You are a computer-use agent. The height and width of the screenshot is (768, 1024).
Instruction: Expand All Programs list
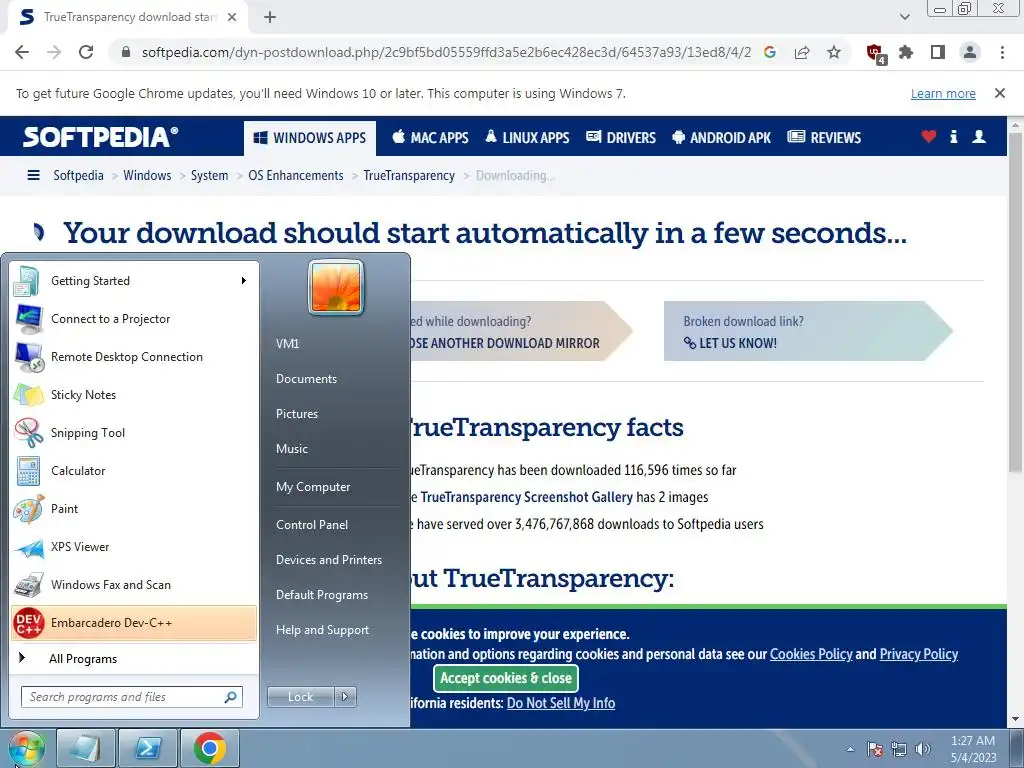tap(134, 658)
